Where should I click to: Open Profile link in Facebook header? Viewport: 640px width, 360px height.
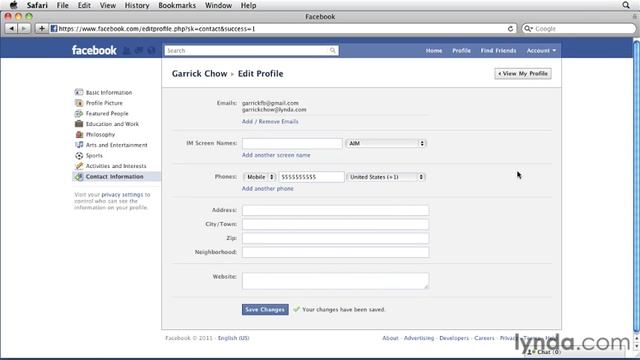coord(461,51)
